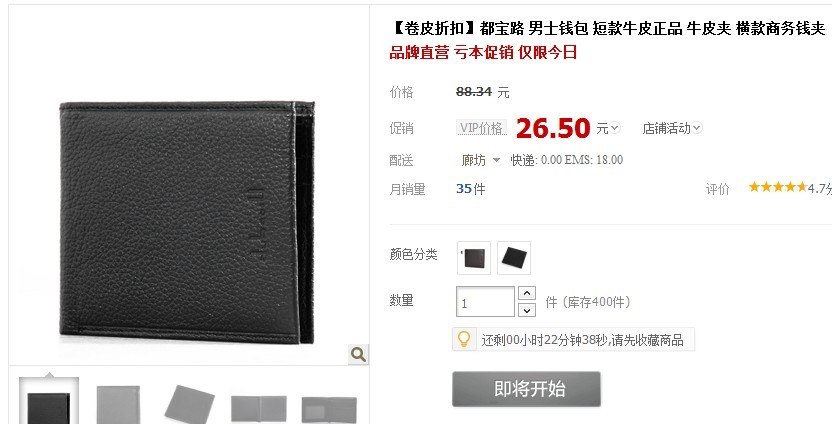Click the lightbulb tip icon
832x424 pixels.
tap(464, 339)
